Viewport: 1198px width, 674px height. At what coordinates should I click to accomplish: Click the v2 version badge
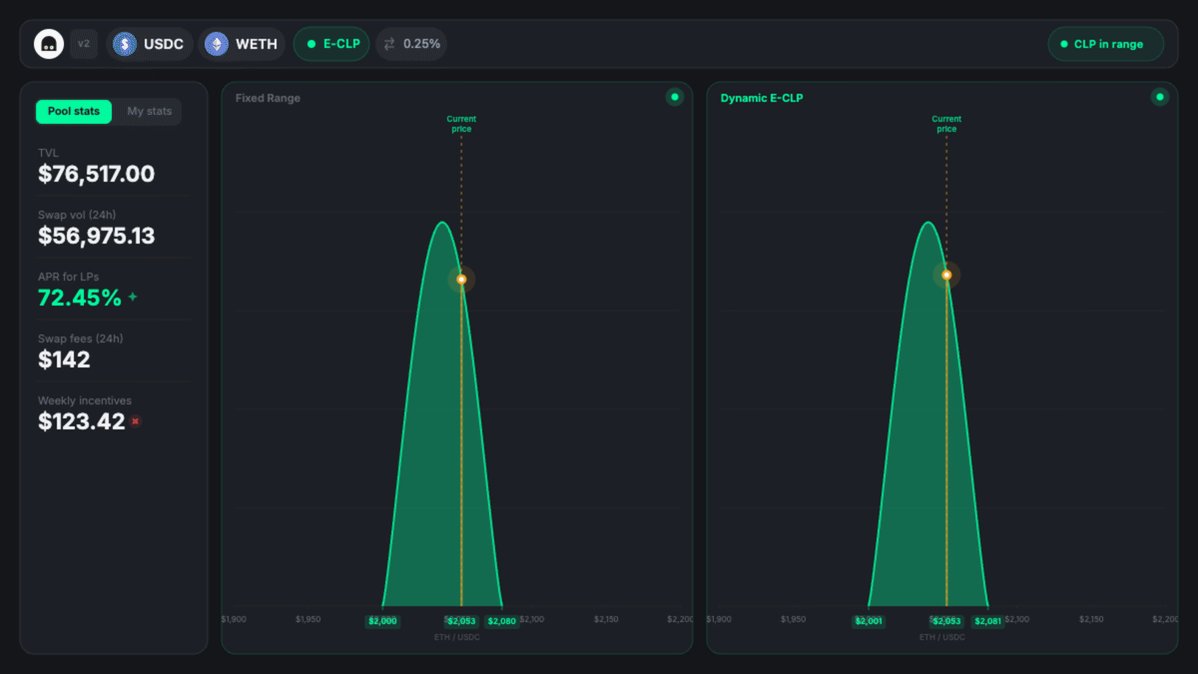click(x=84, y=44)
